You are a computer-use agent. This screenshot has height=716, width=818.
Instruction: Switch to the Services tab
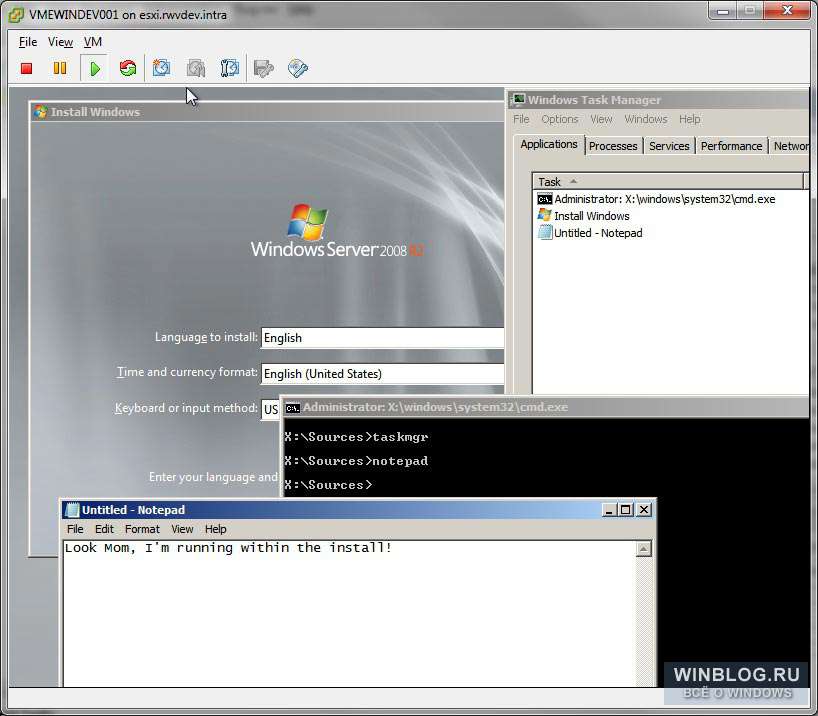[669, 146]
